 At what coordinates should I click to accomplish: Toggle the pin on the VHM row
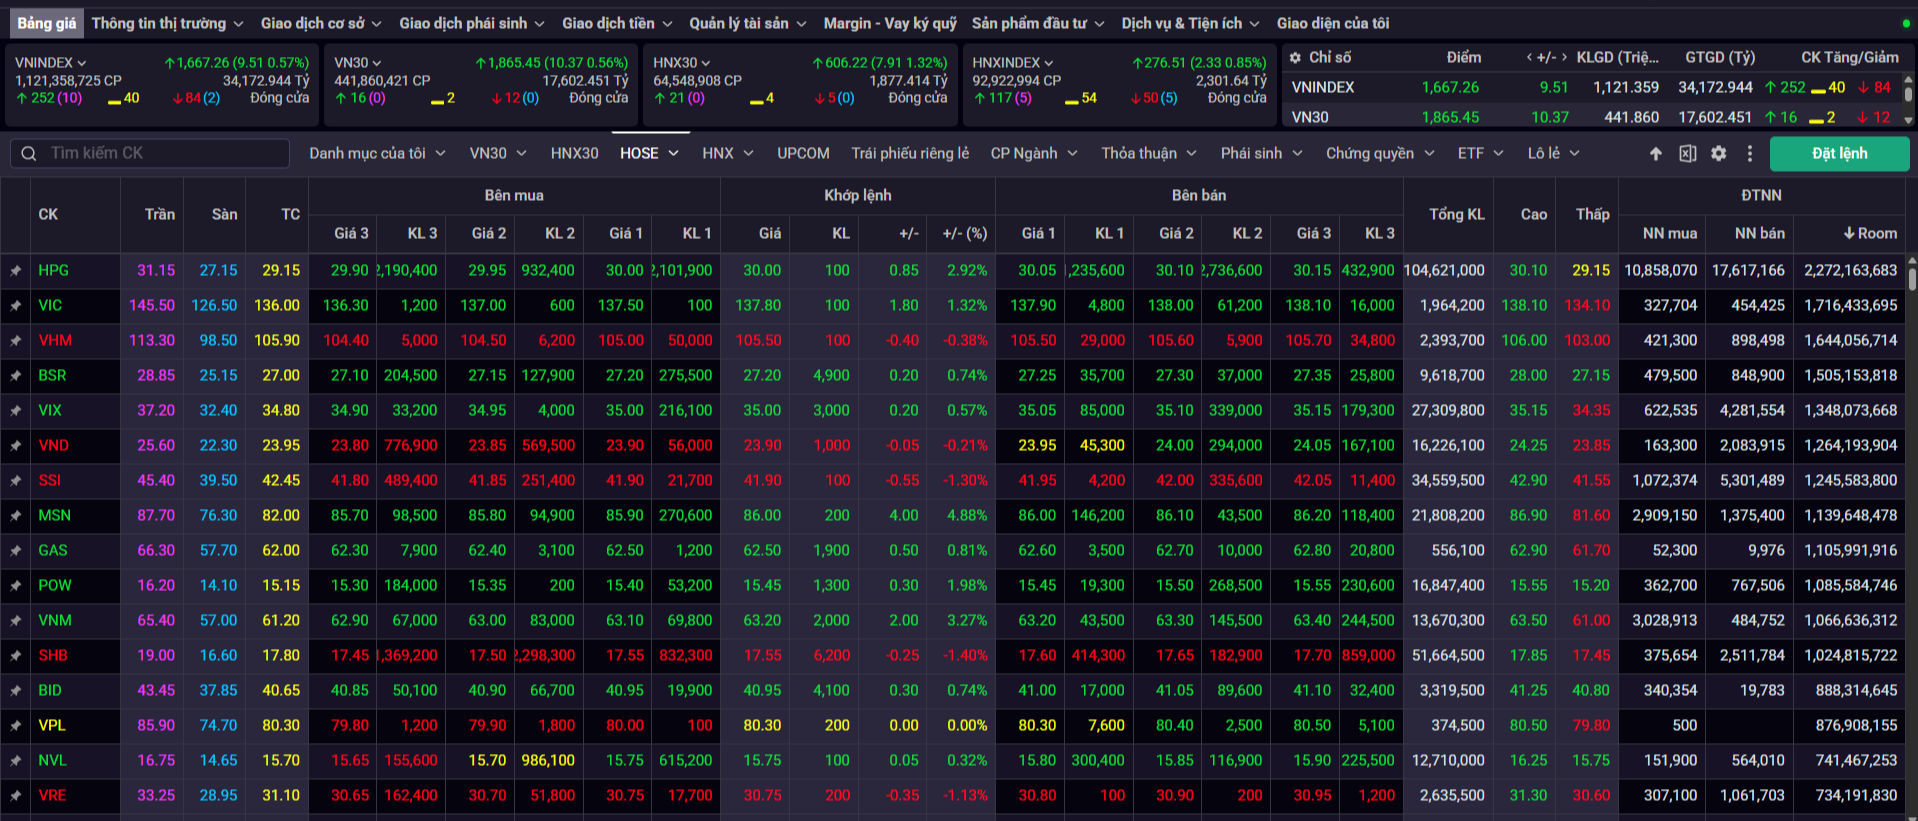point(16,341)
